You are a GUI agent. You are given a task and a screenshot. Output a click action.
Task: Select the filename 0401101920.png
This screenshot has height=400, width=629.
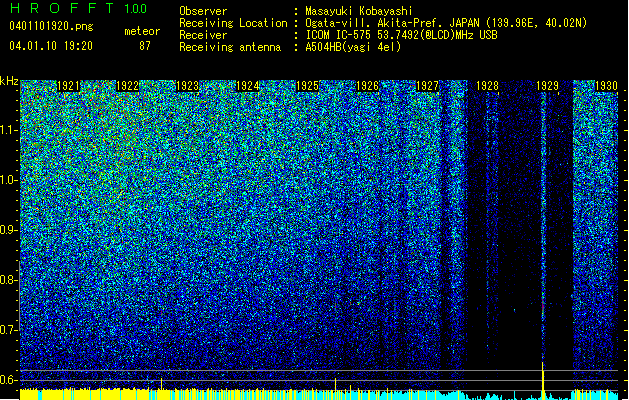pos(51,27)
